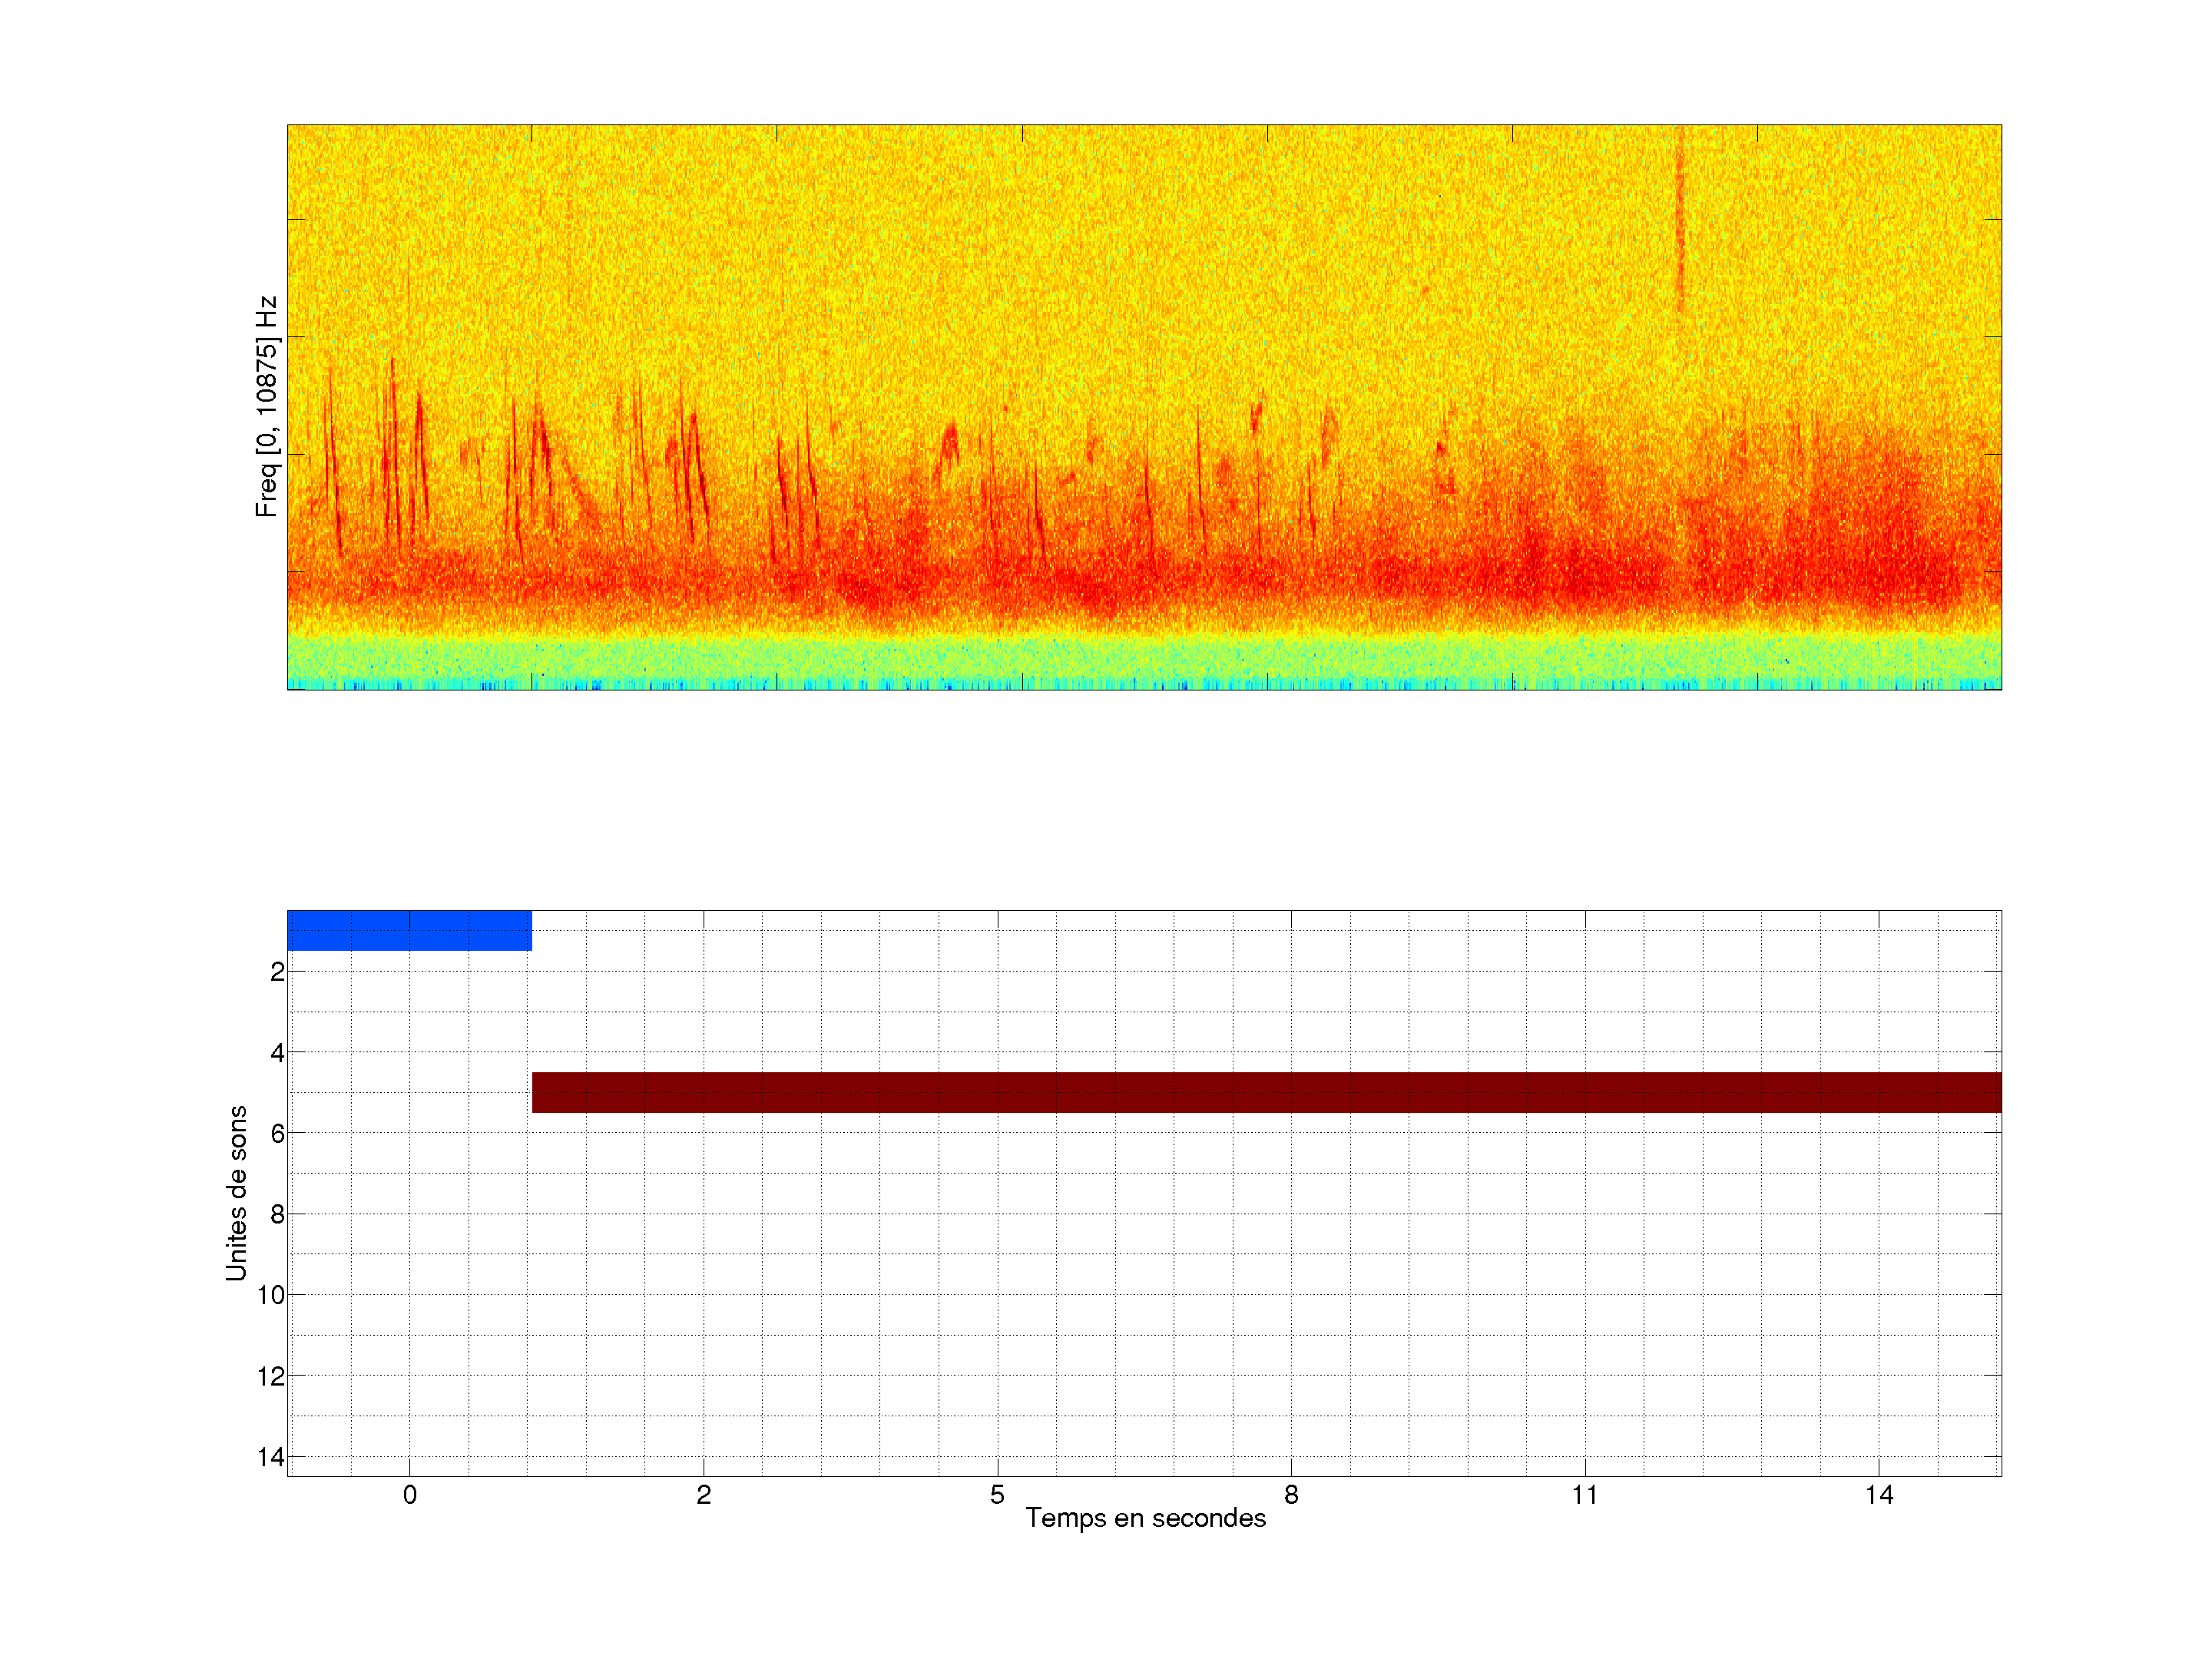Image resolution: width=2212 pixels, height=1659 pixels.
Task: Click the 'Unites de sons' axis label
Action: point(236,1193)
